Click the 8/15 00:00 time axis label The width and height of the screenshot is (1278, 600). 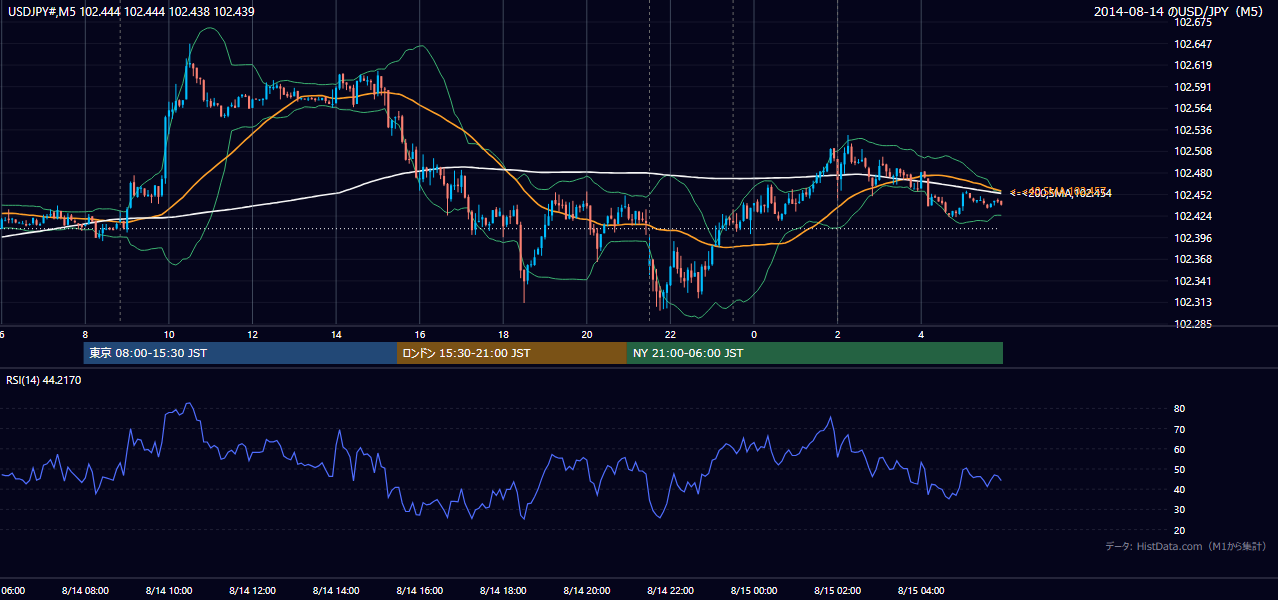(754, 590)
